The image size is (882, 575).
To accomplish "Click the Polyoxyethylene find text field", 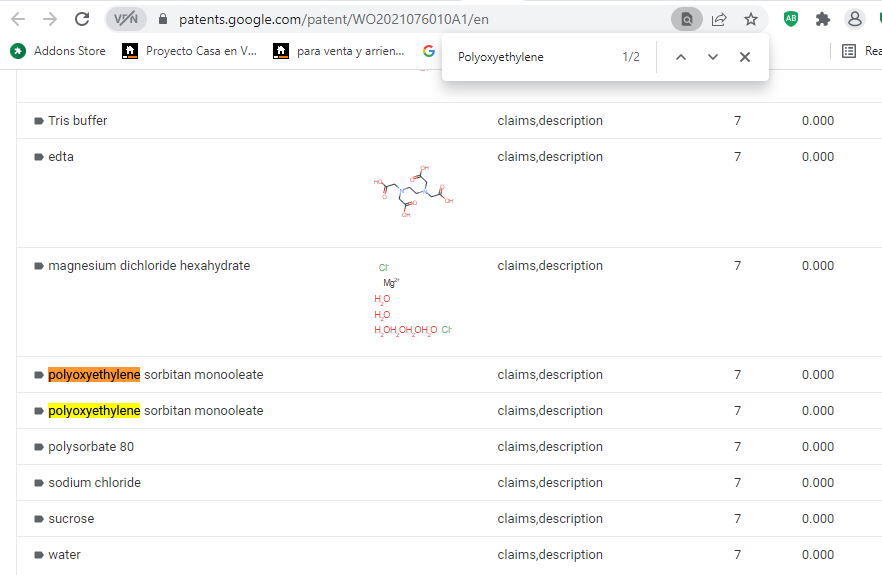I will coord(530,57).
